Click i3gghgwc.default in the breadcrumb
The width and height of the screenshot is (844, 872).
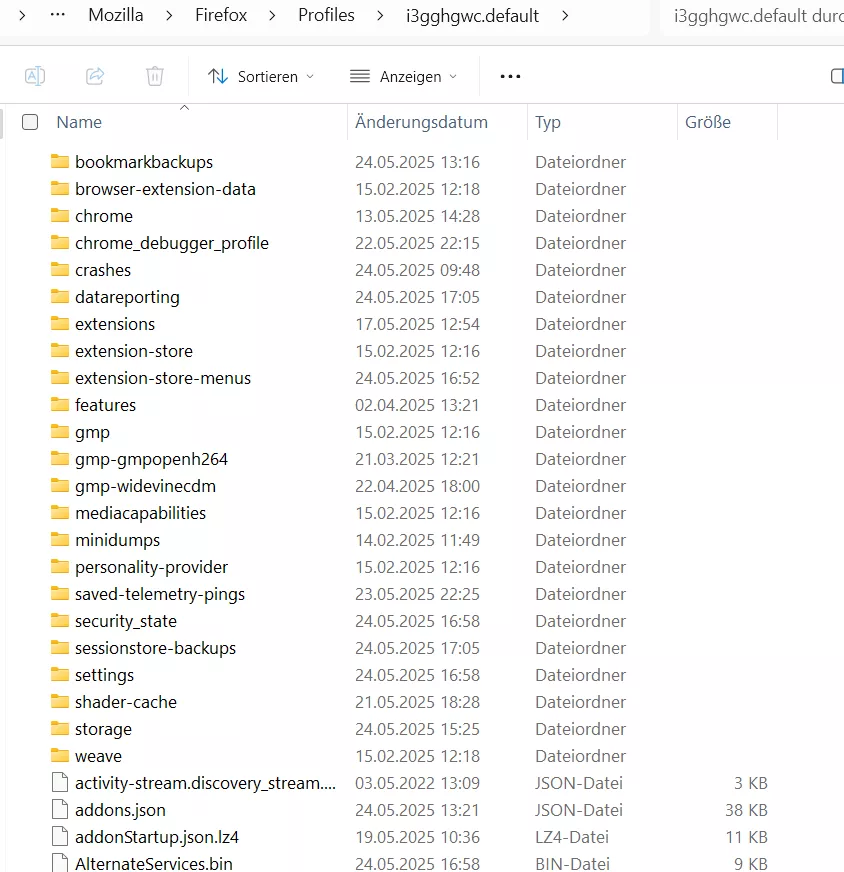[472, 16]
